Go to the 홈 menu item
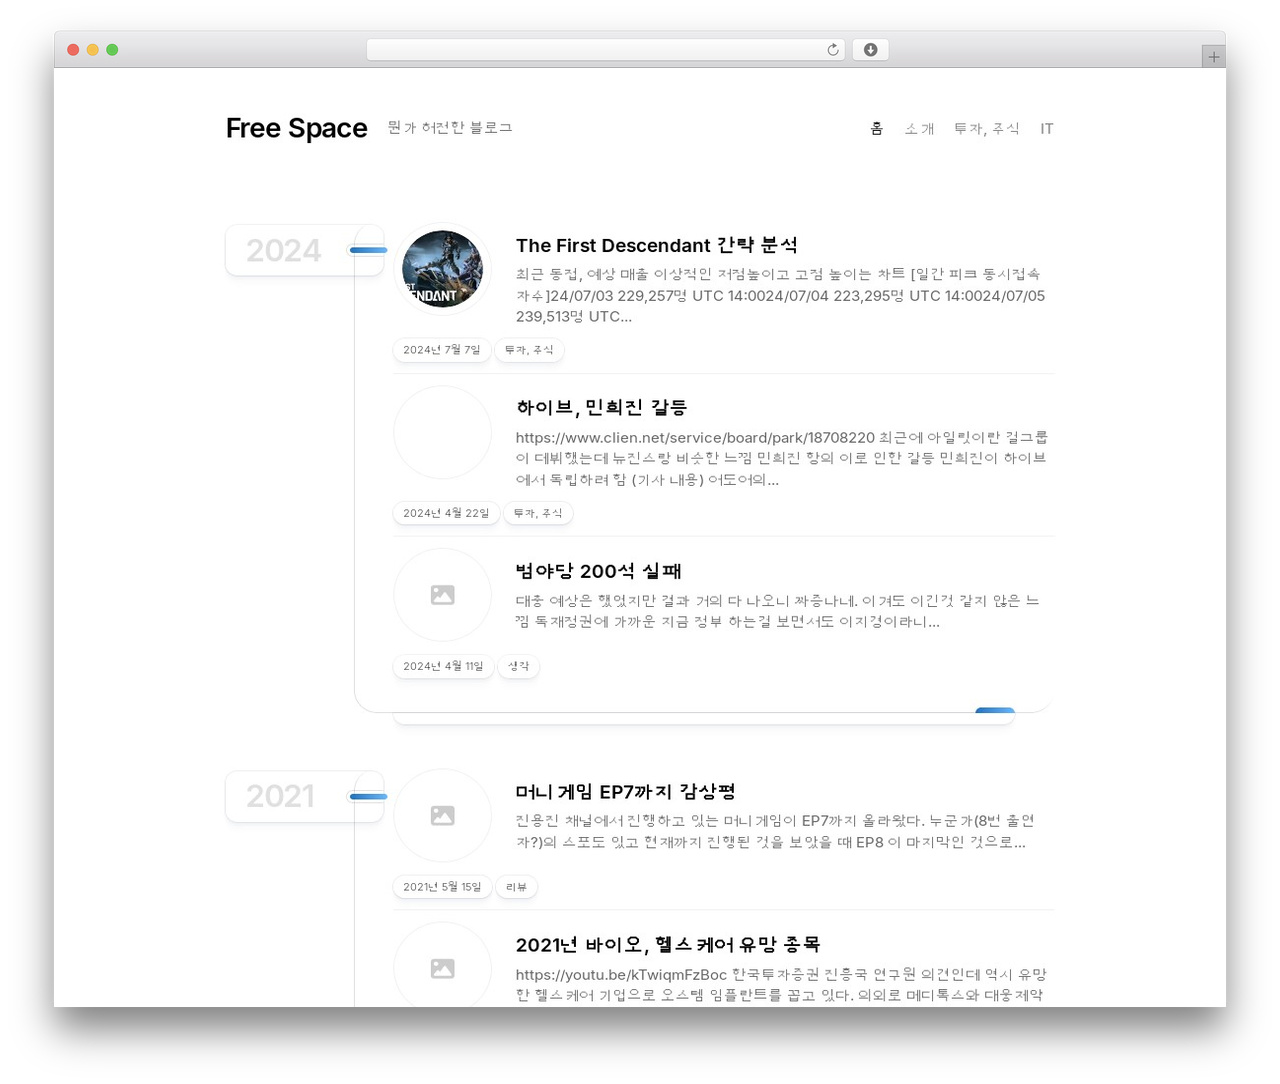 (x=877, y=129)
